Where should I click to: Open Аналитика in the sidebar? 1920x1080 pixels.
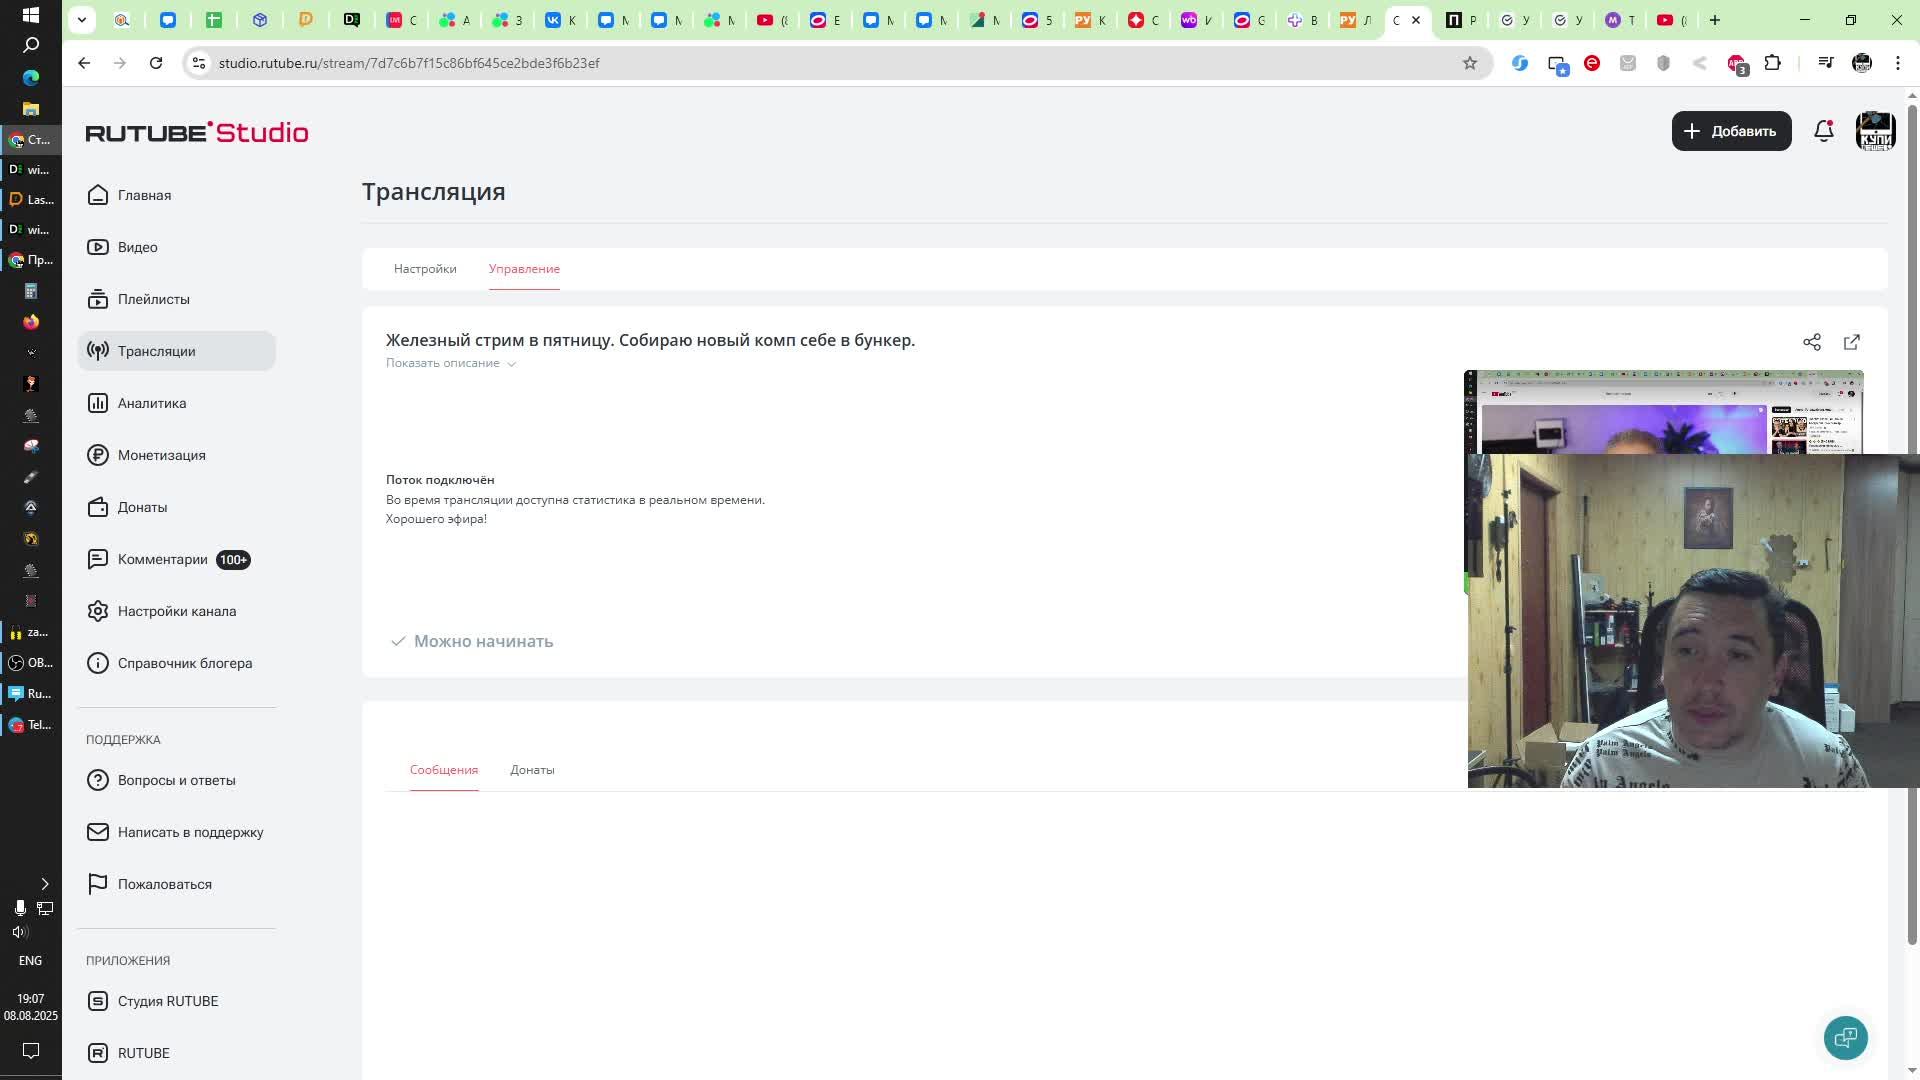click(151, 403)
